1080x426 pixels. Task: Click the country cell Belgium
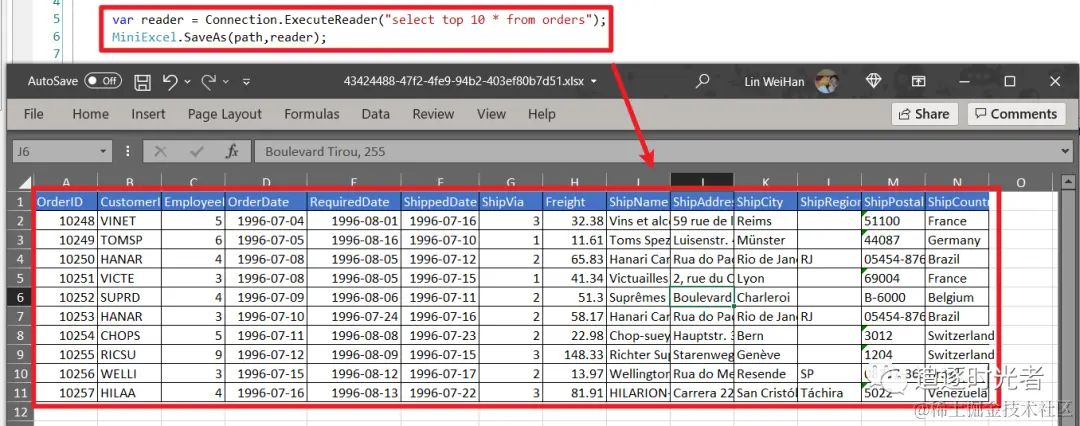957,298
